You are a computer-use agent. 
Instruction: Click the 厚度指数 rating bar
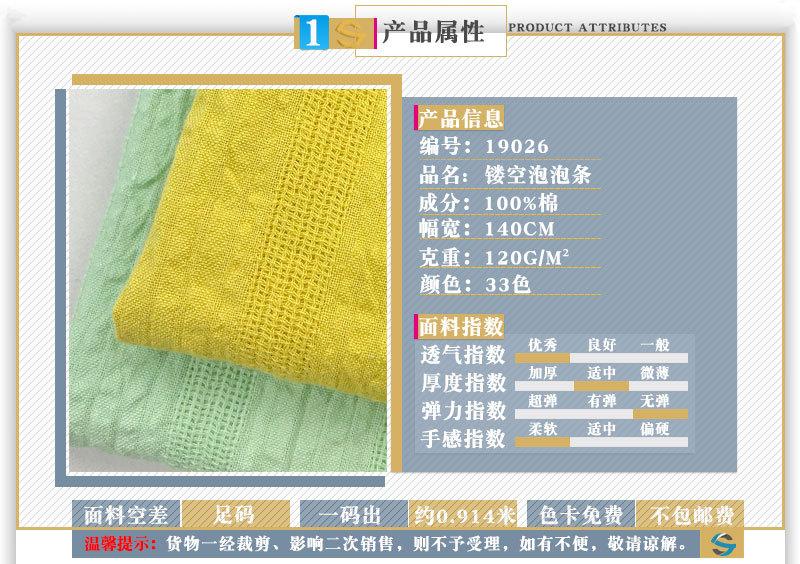pos(601,385)
